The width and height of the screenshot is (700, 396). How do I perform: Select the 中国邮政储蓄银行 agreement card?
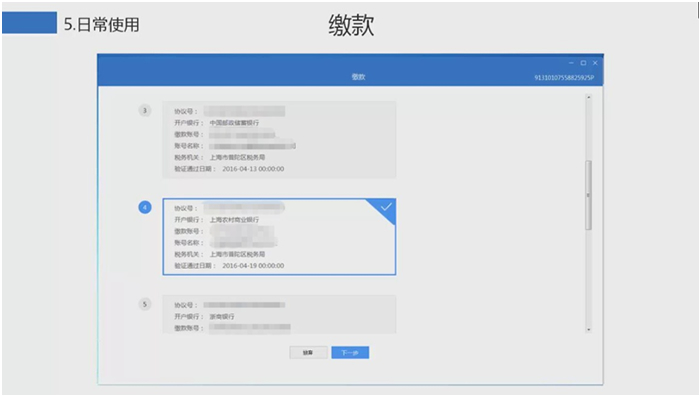click(x=279, y=140)
